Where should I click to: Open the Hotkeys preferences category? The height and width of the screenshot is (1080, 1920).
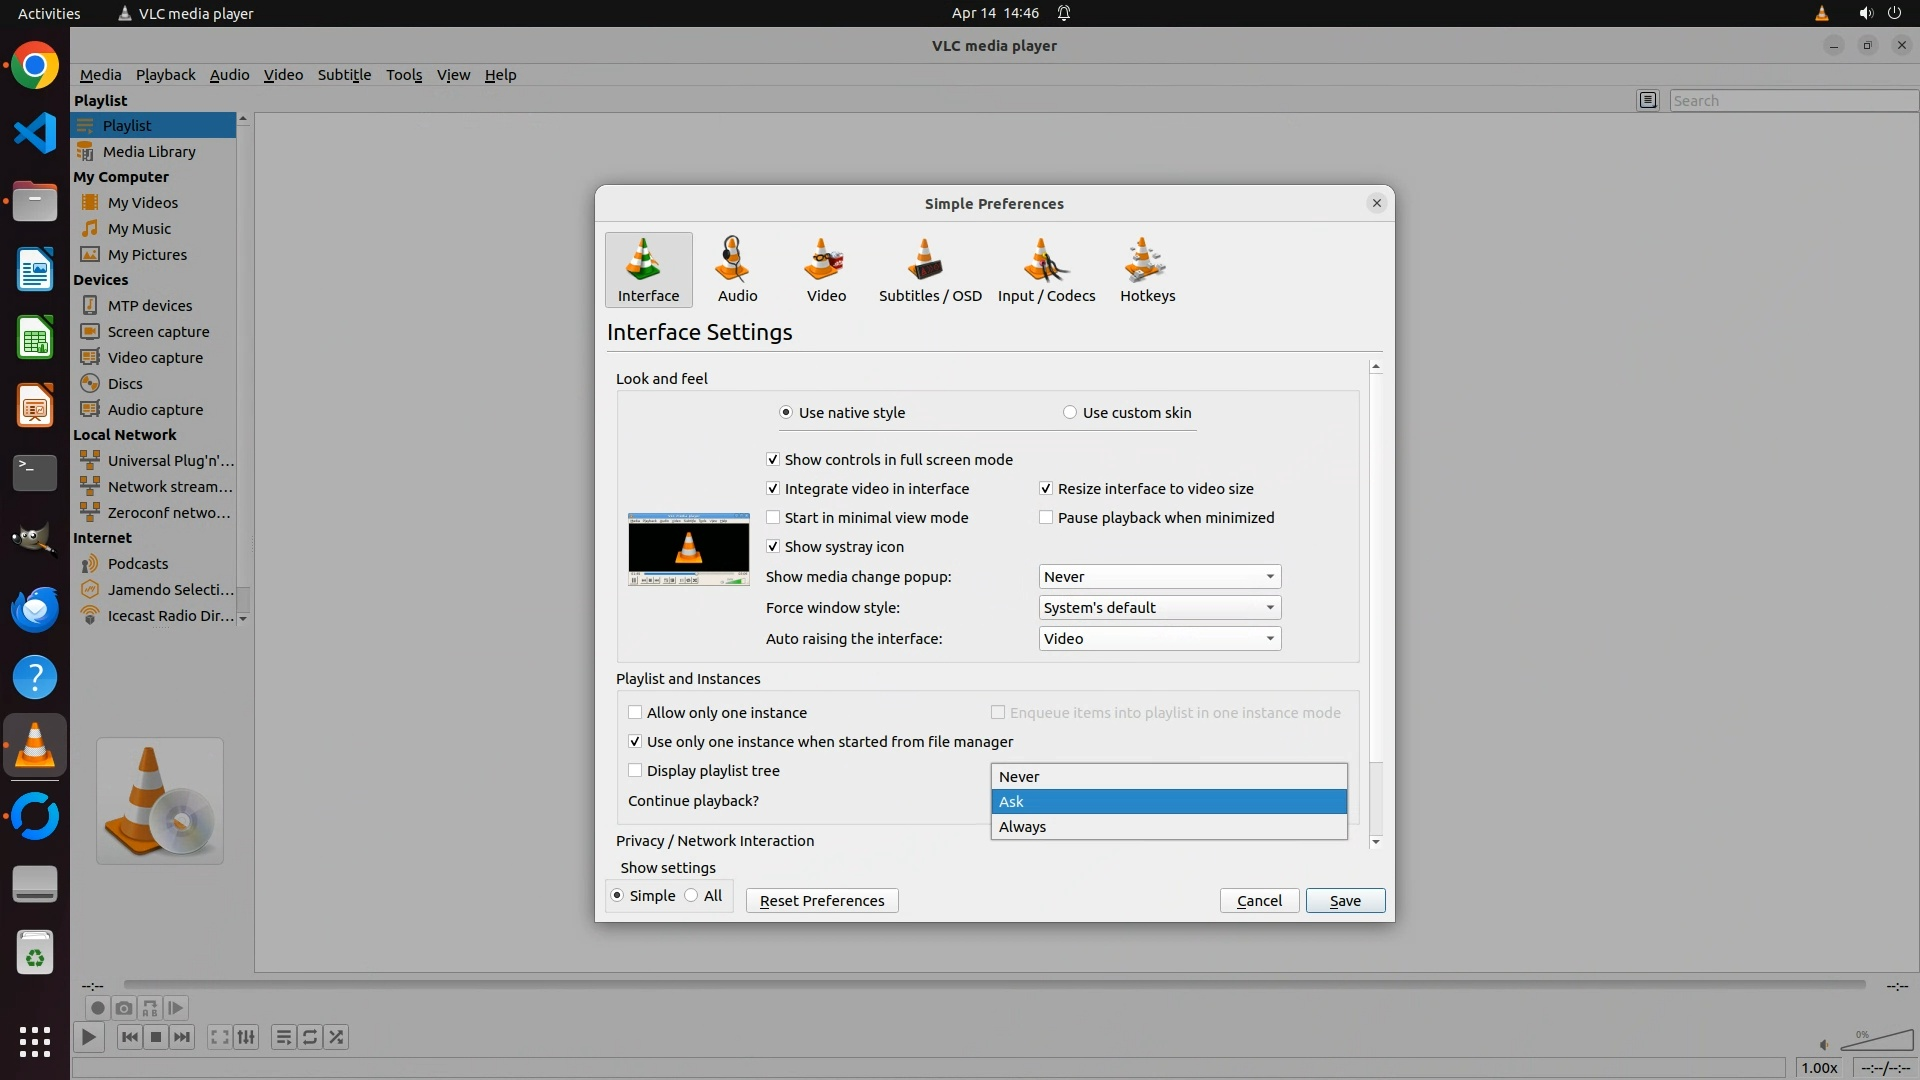click(x=1147, y=270)
